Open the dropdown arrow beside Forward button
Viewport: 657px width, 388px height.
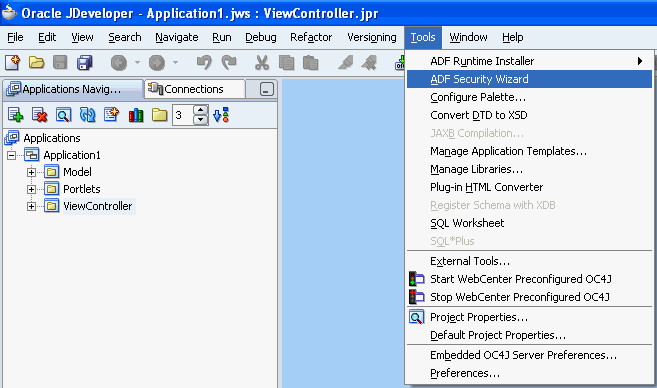click(x=175, y=63)
